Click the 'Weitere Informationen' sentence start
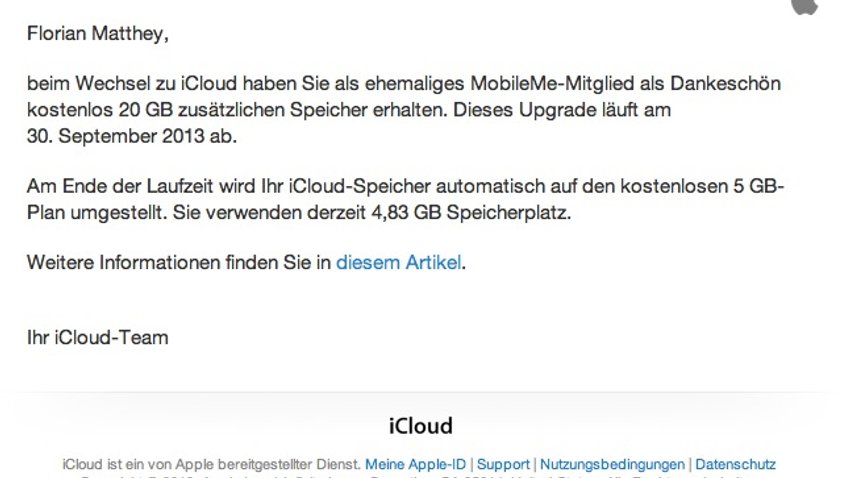 pos(123,262)
